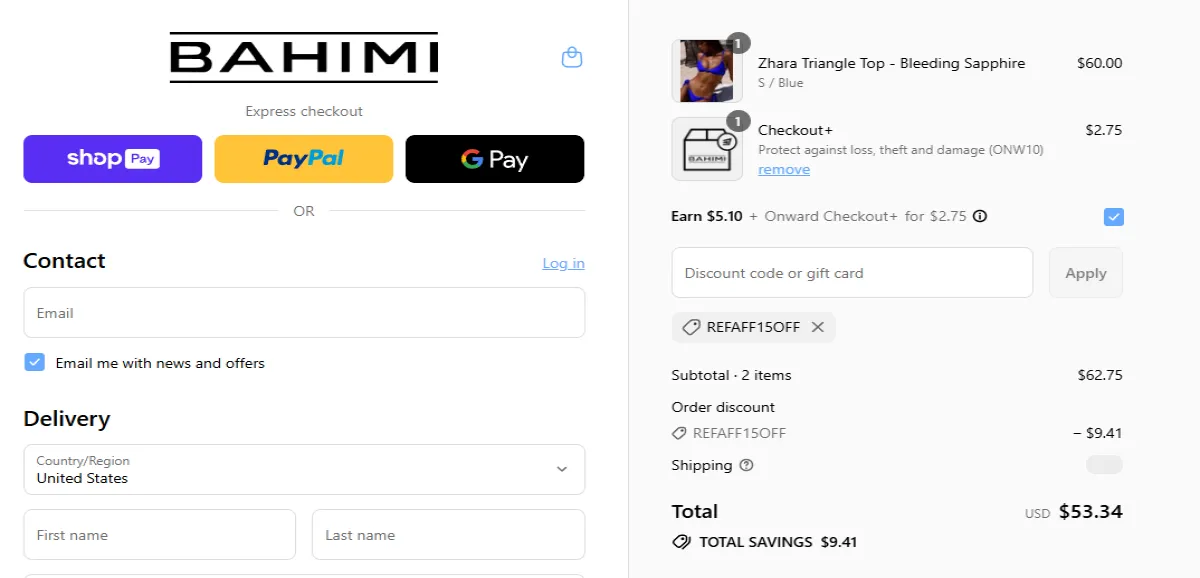Click the BAHIMI store logo

point(304,57)
